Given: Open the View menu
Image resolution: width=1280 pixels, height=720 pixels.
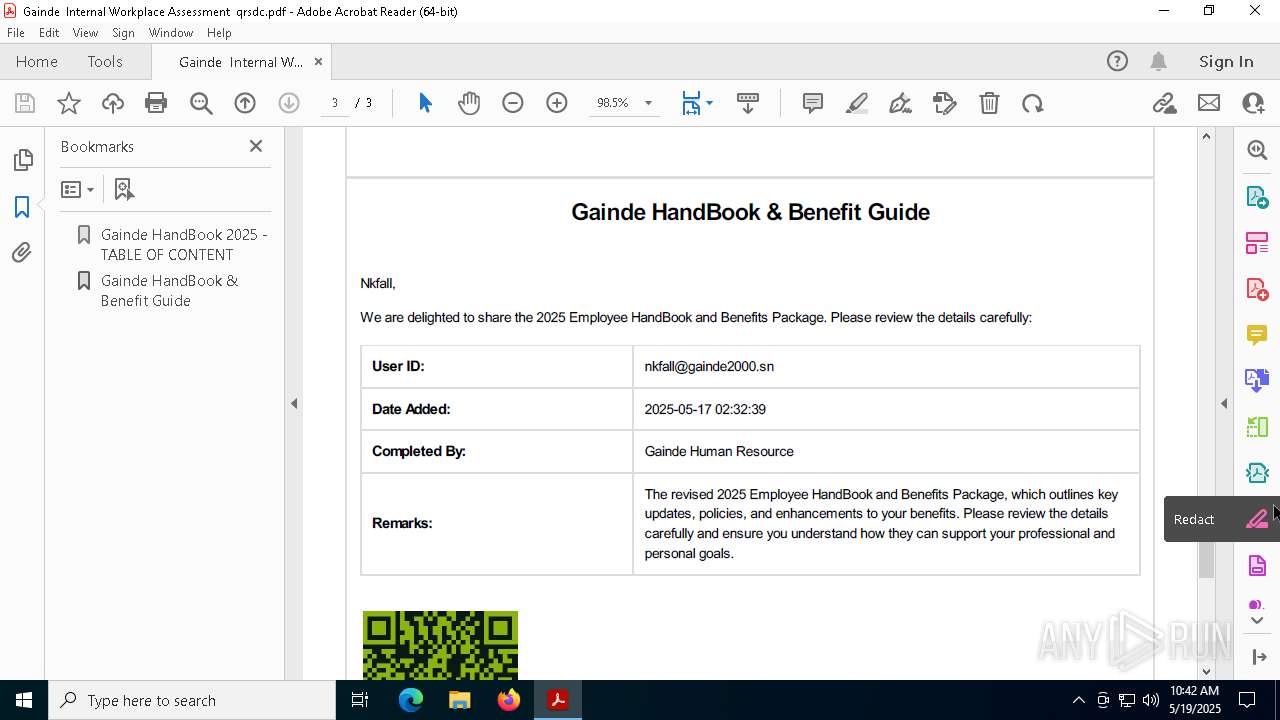Looking at the screenshot, I should point(85,33).
